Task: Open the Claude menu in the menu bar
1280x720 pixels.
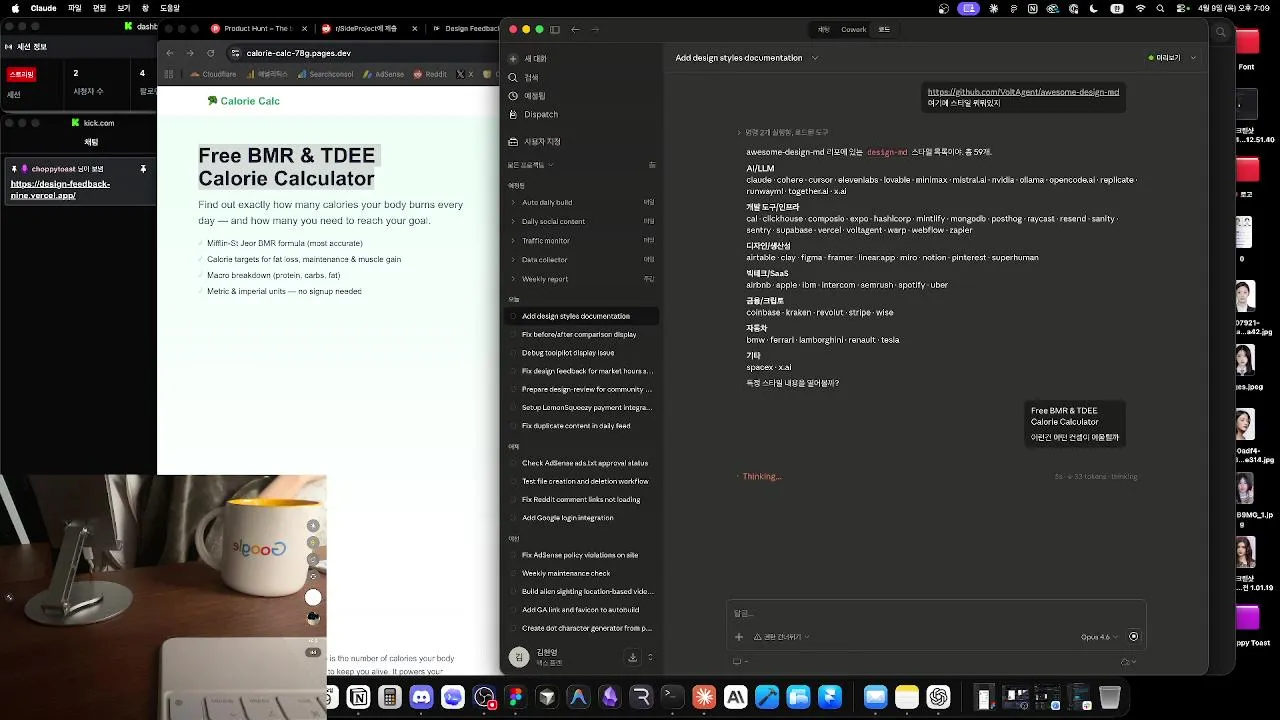Action: coord(44,8)
